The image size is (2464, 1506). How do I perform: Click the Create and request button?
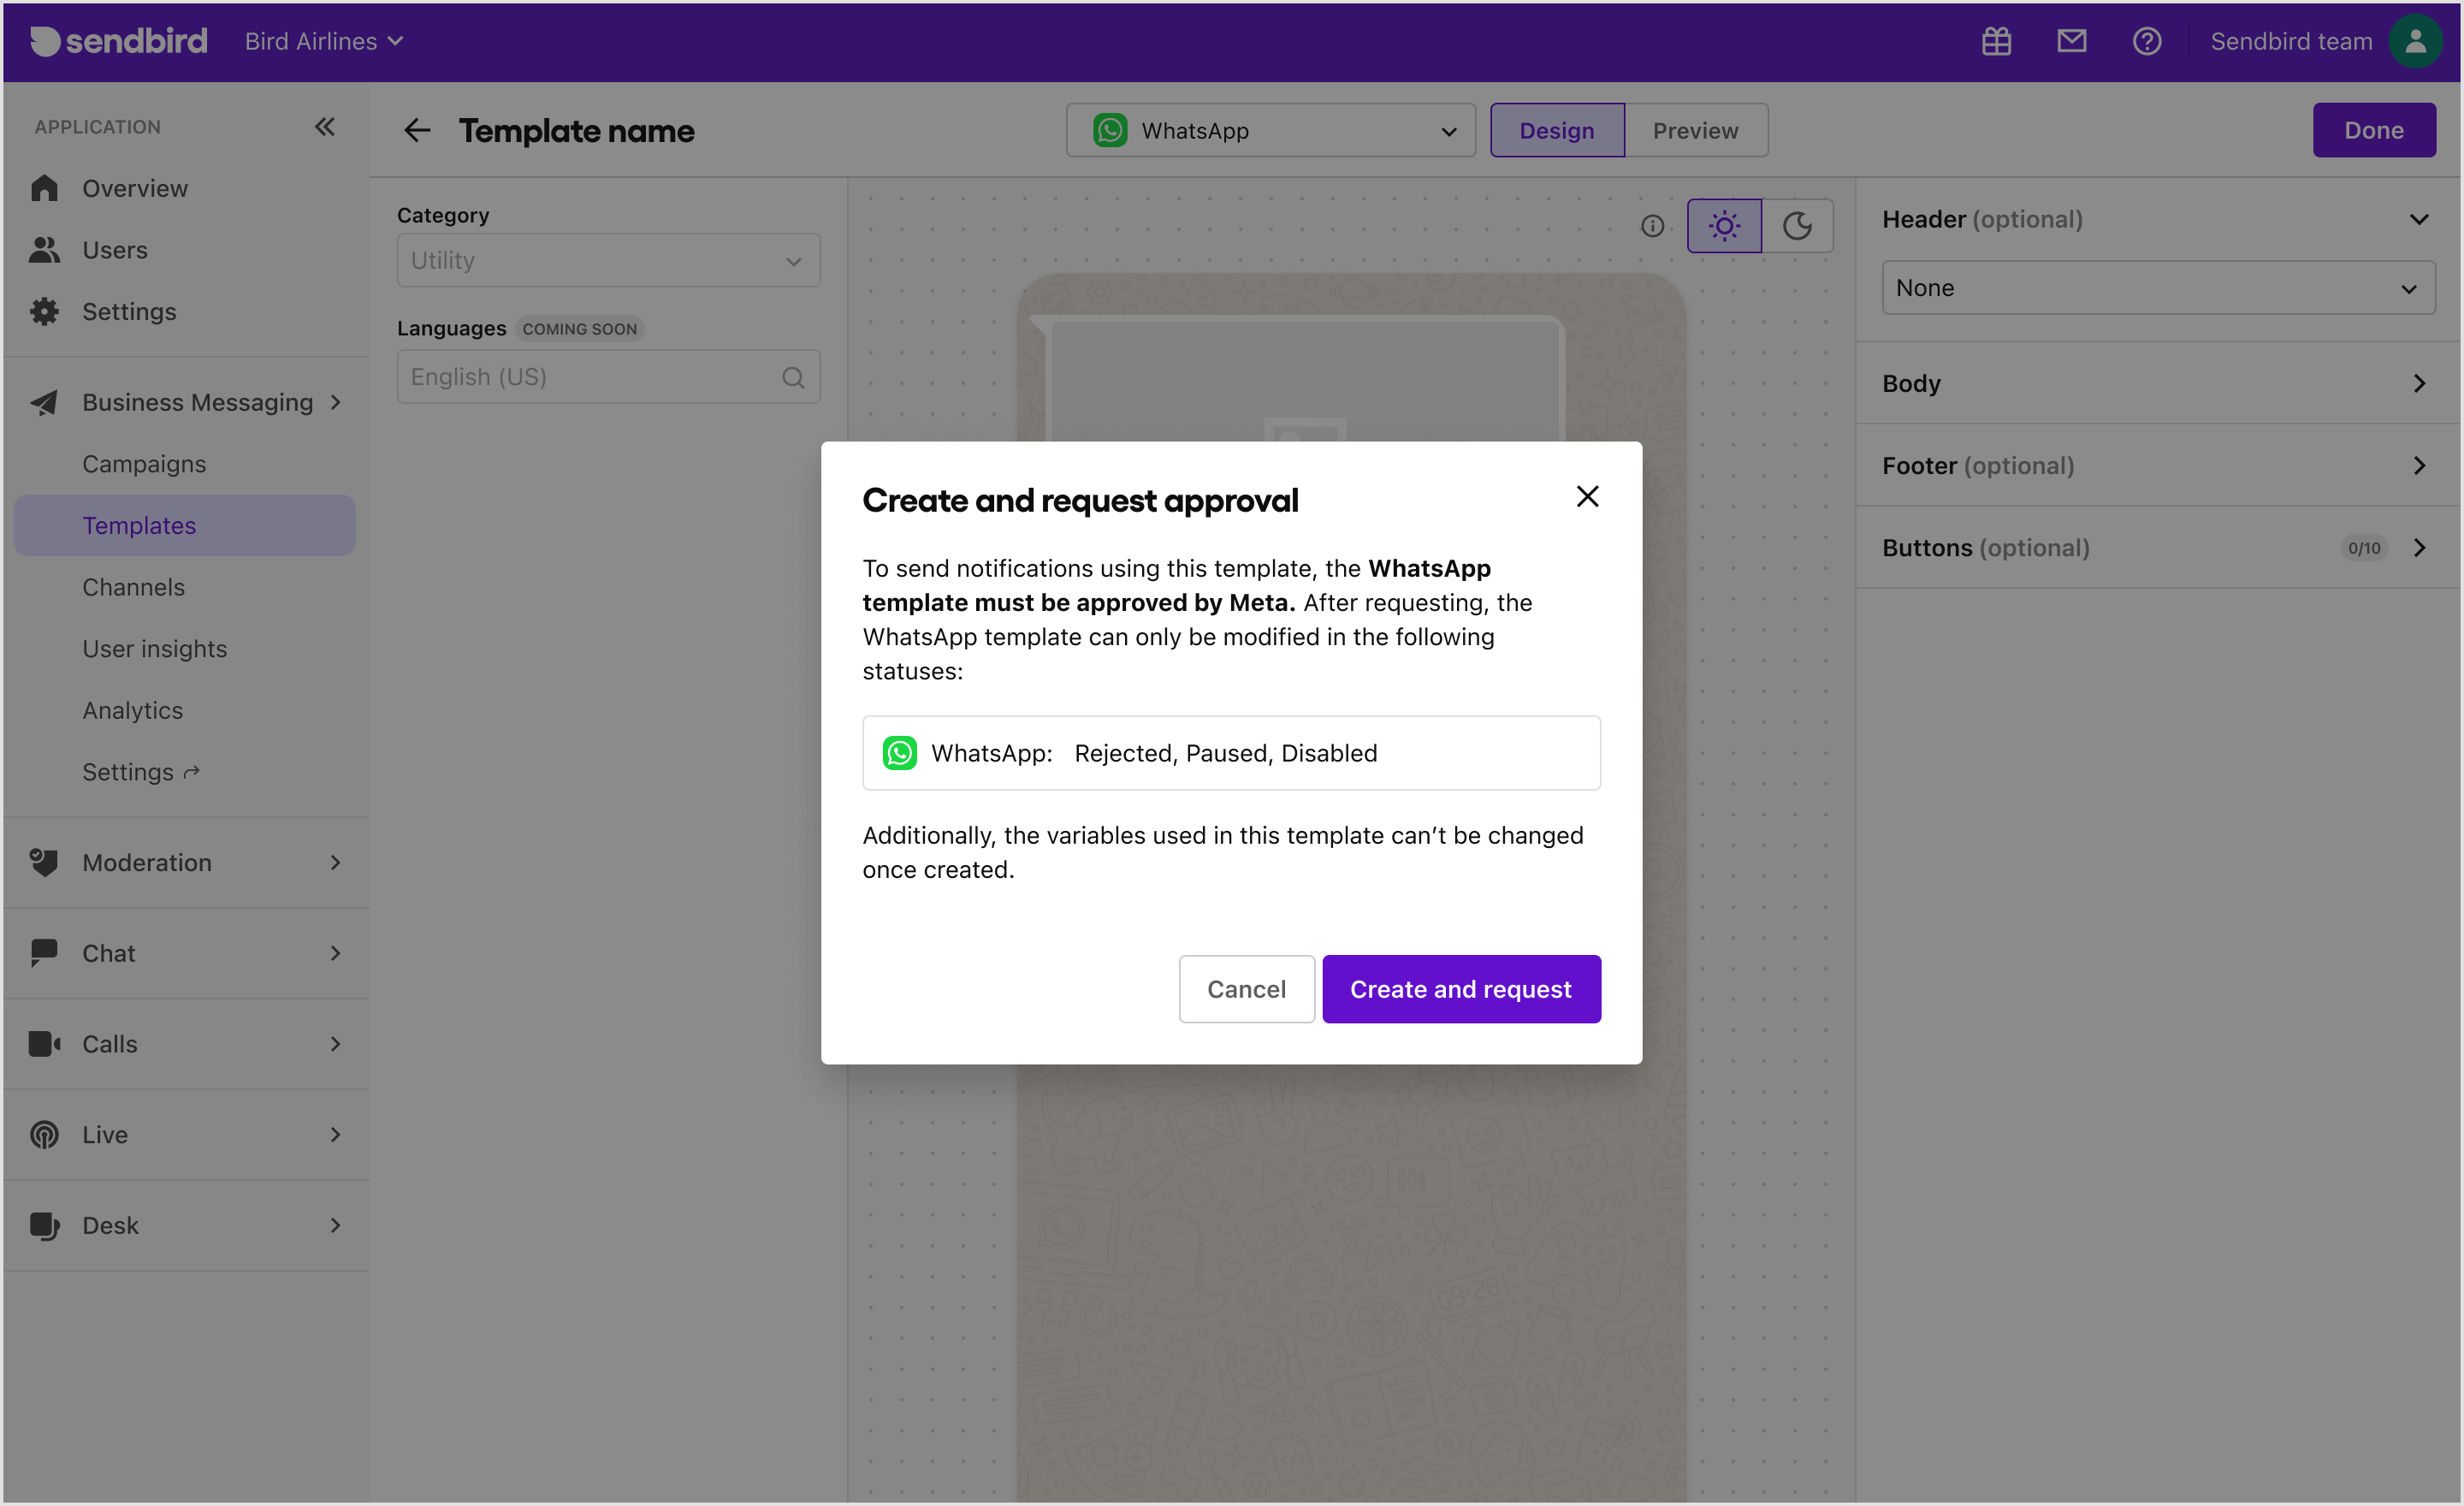pyautogui.click(x=1461, y=989)
